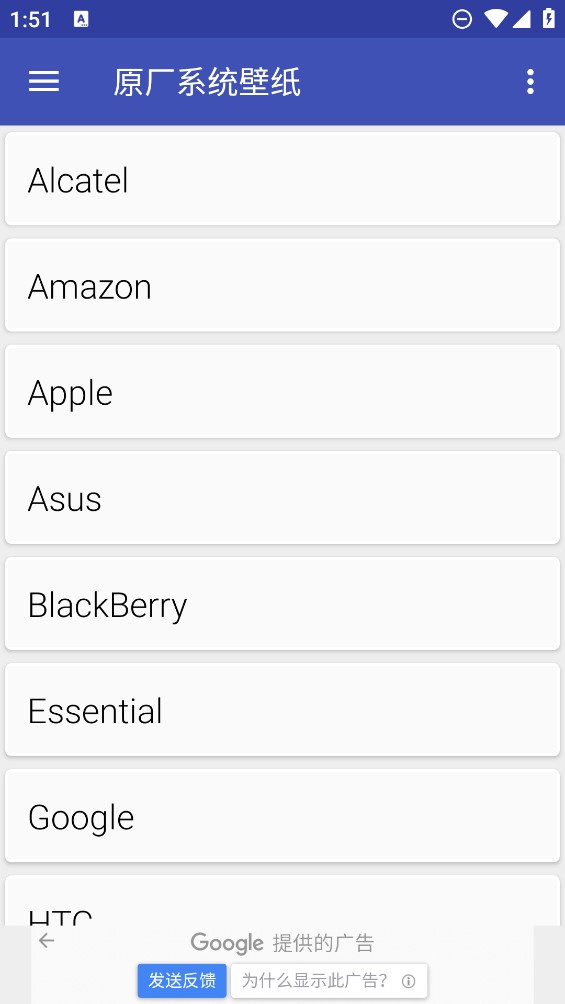This screenshot has height=1004, width=565.
Task: Tap the back arrow in the ad banner
Action: pyautogui.click(x=46, y=940)
